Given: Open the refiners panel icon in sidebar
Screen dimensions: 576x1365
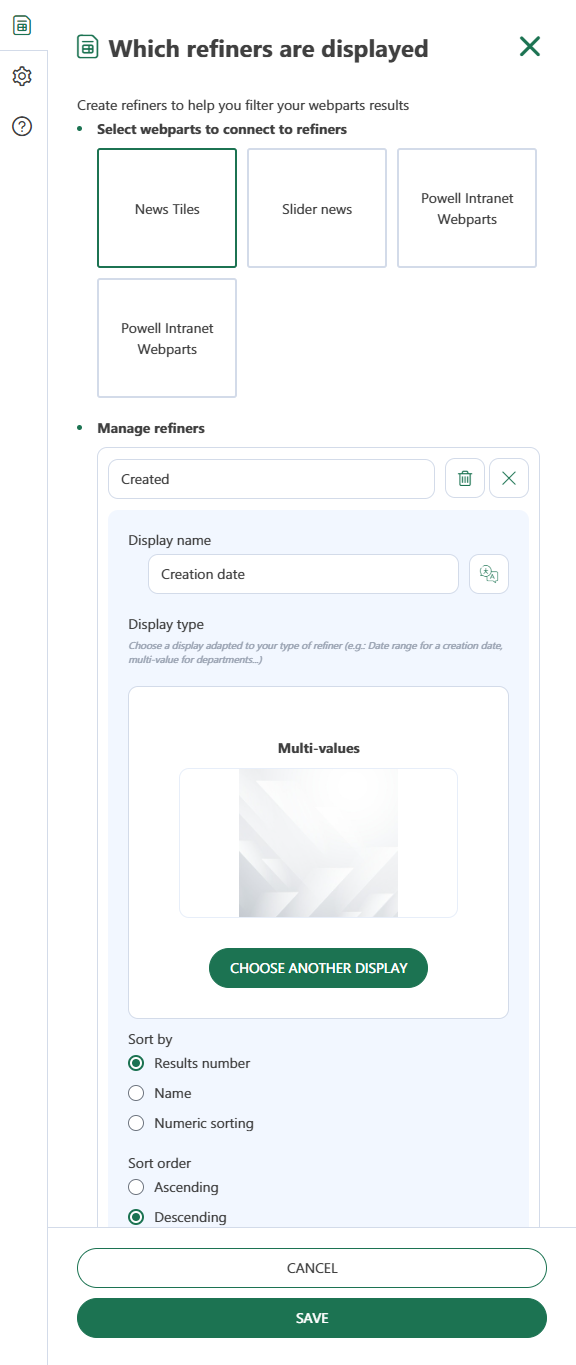Looking at the screenshot, I should point(22,26).
